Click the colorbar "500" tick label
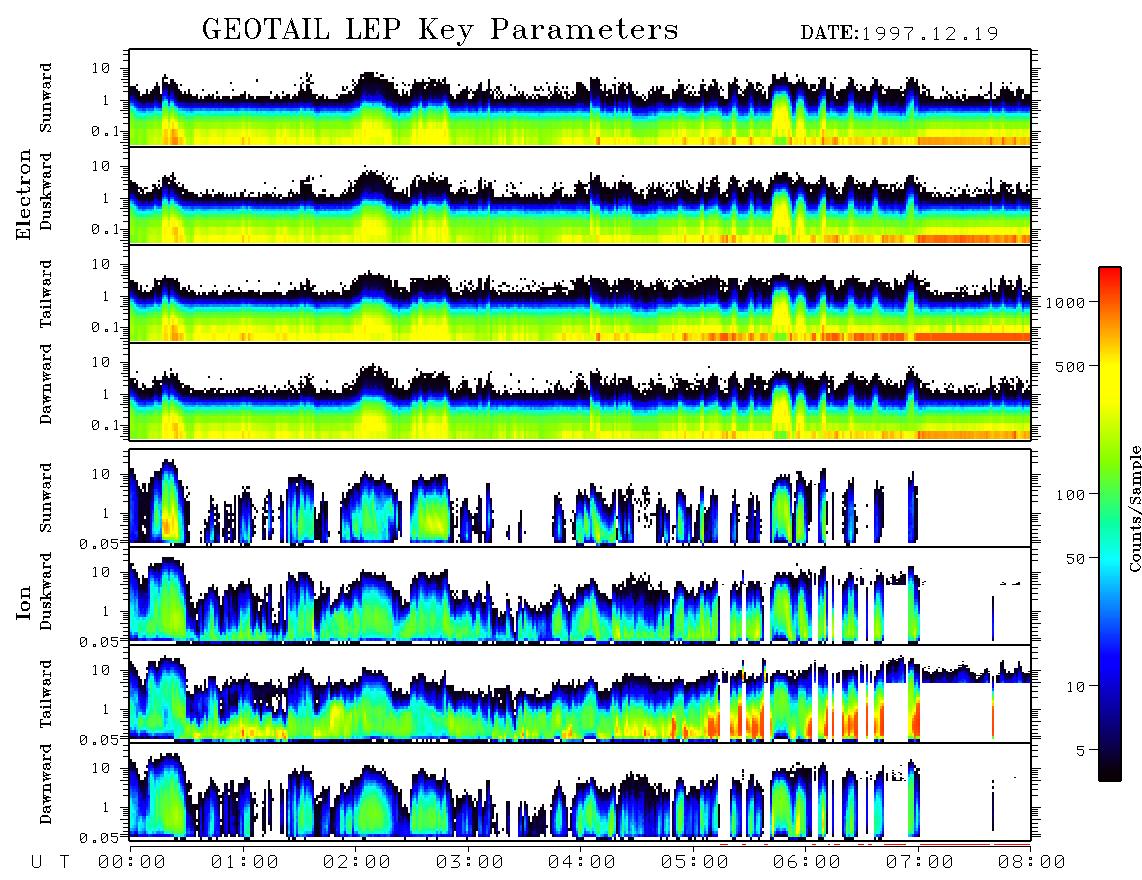Viewport: 1142px width, 880px height. tap(1070, 366)
